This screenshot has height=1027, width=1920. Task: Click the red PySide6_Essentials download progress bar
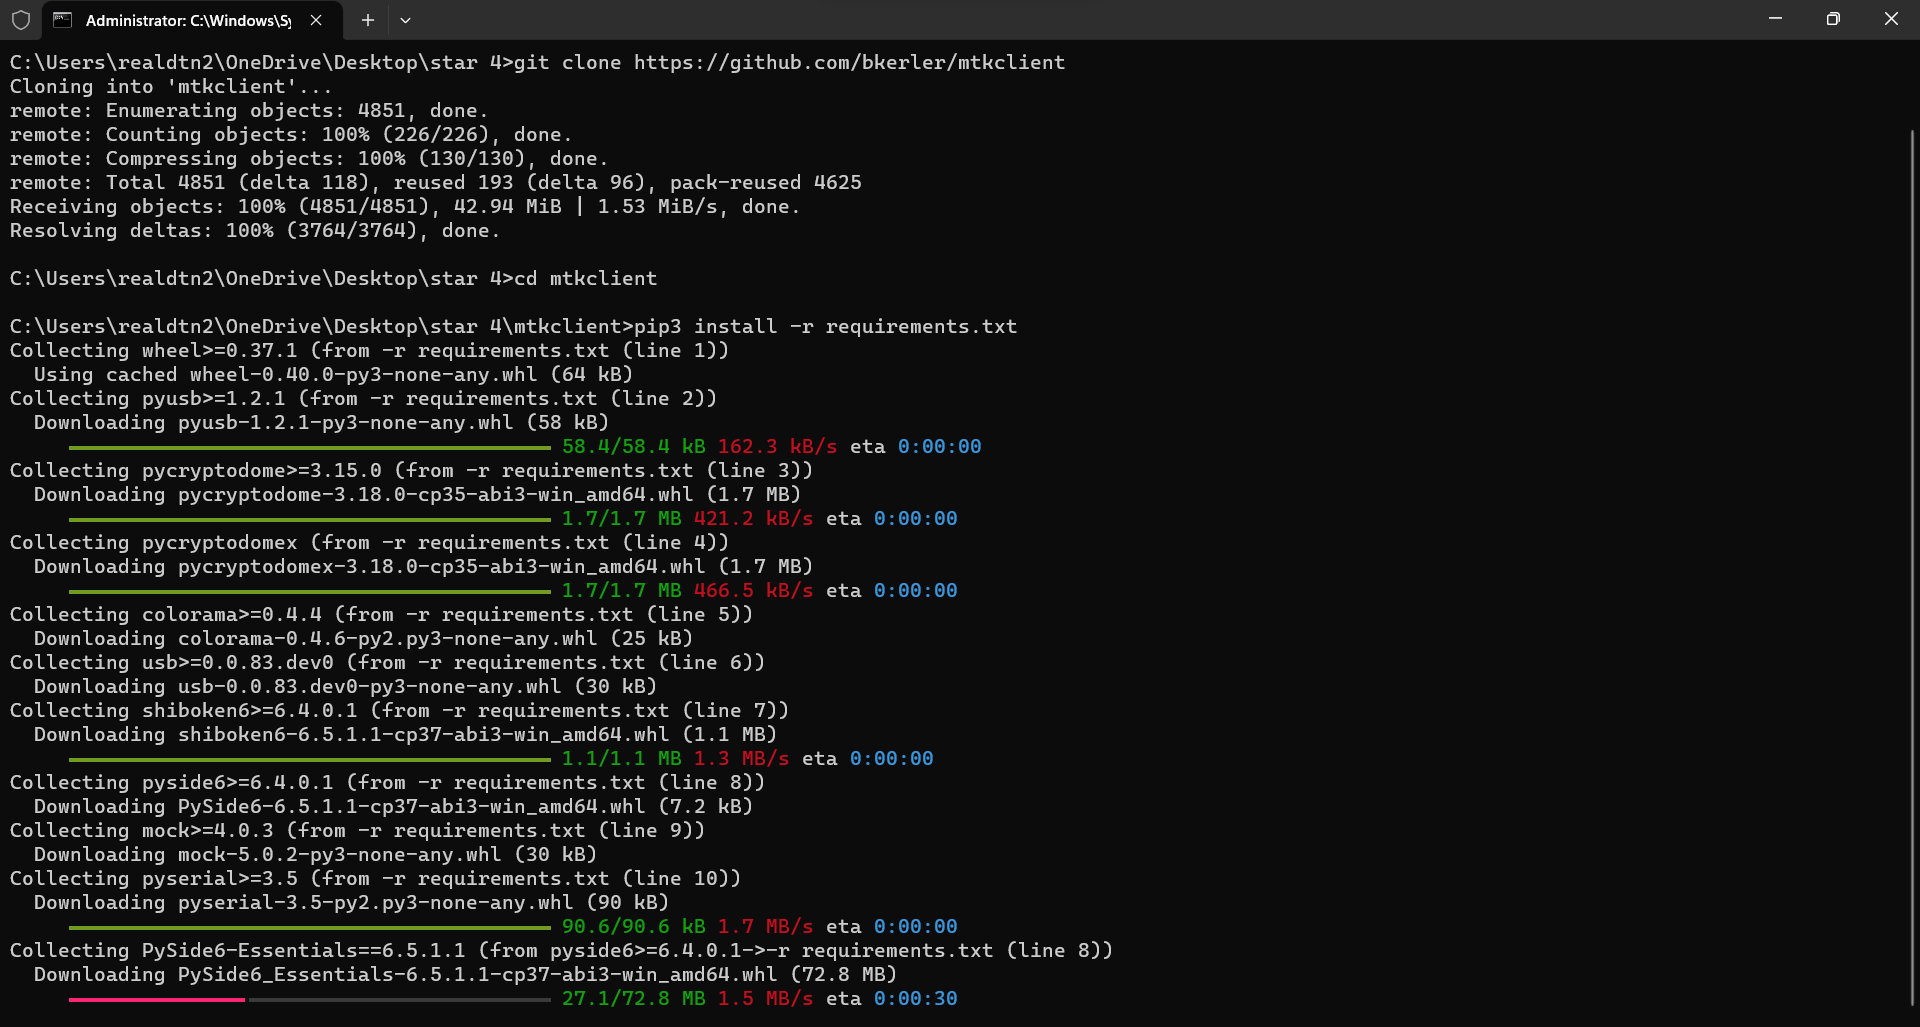(x=157, y=999)
